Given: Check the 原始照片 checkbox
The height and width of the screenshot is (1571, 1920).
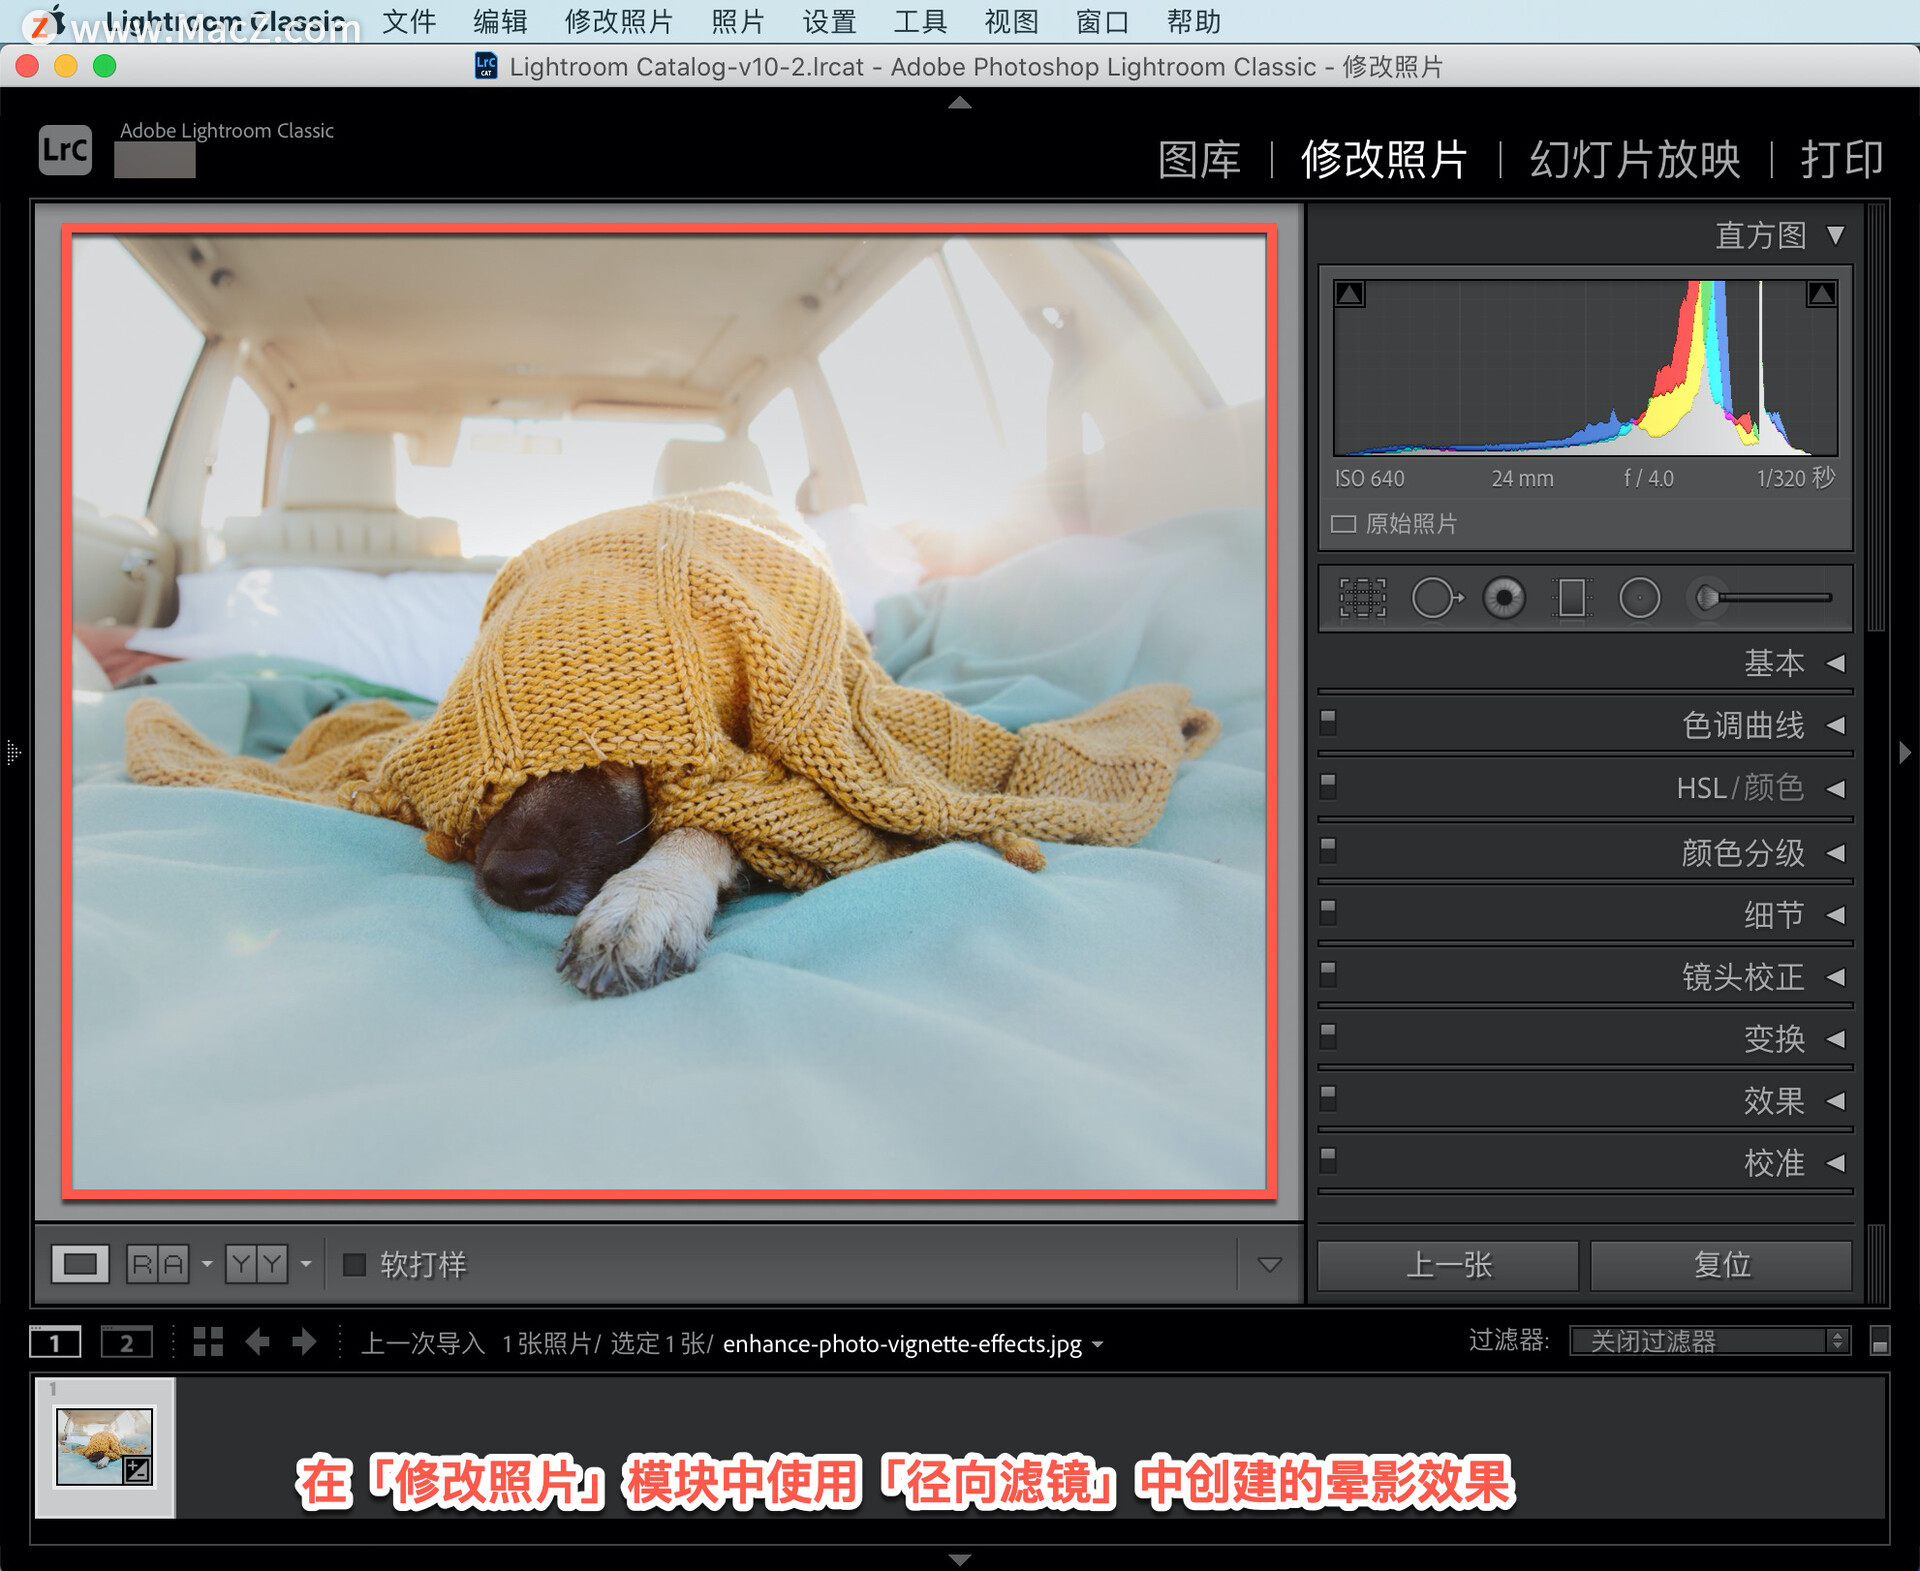Looking at the screenshot, I should (x=1343, y=524).
